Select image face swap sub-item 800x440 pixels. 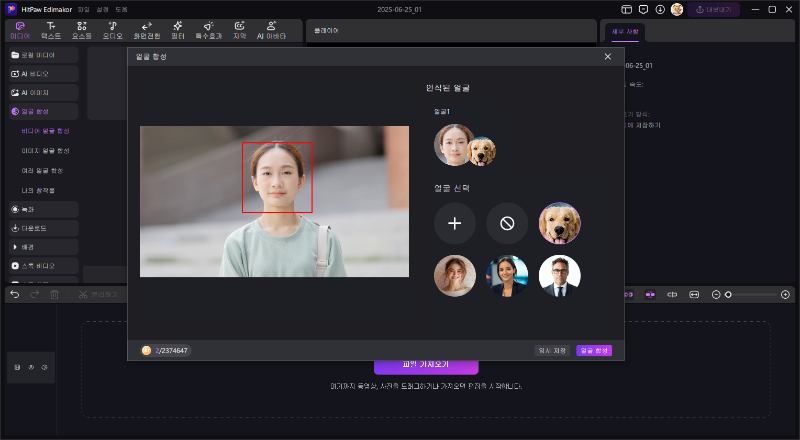pyautogui.click(x=45, y=151)
